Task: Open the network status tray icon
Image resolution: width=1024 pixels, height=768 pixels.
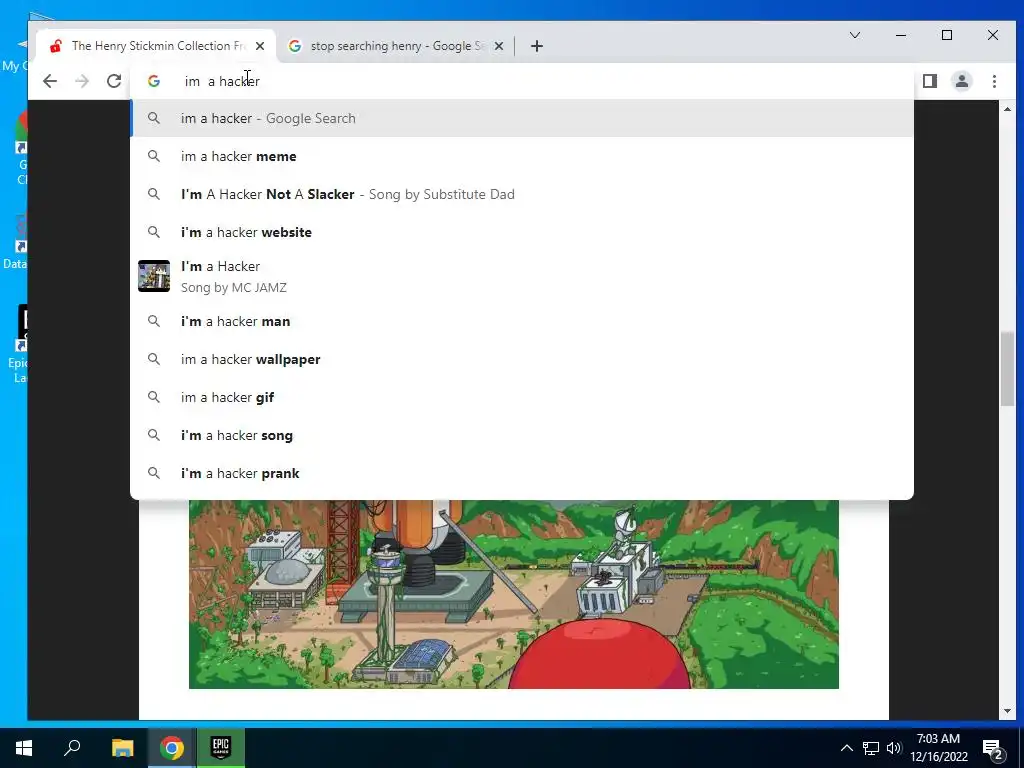Action: click(x=871, y=748)
